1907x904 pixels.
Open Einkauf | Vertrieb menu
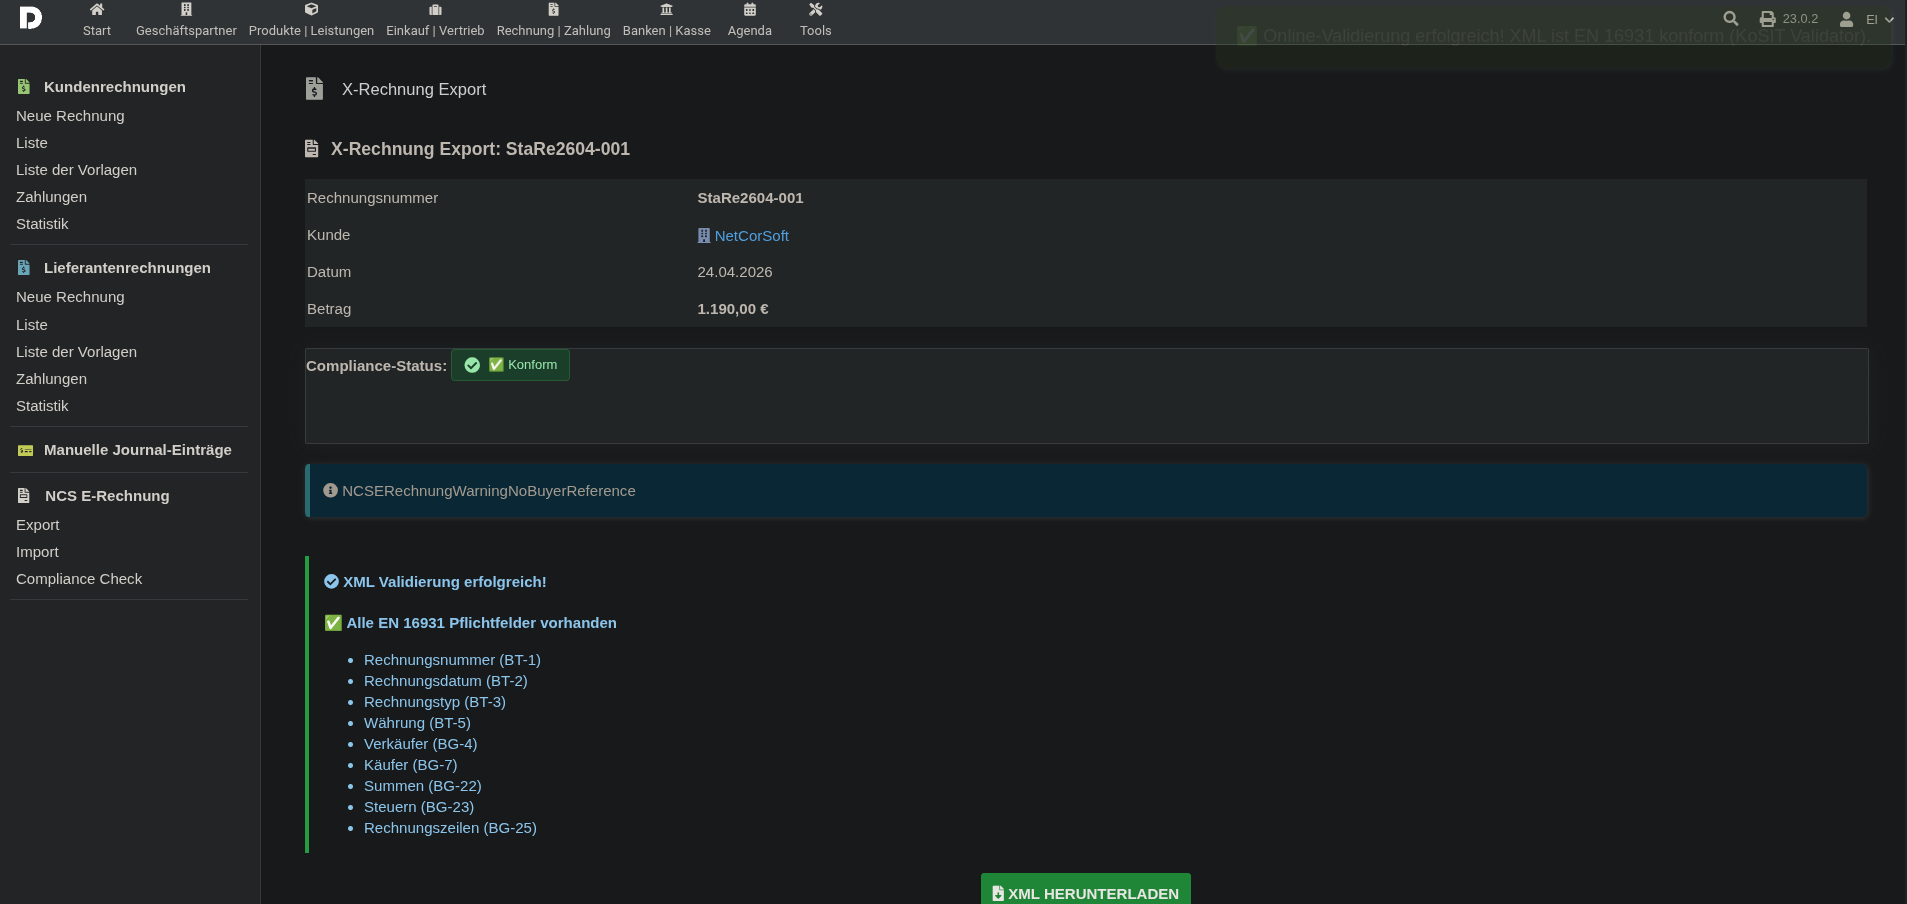pyautogui.click(x=435, y=21)
